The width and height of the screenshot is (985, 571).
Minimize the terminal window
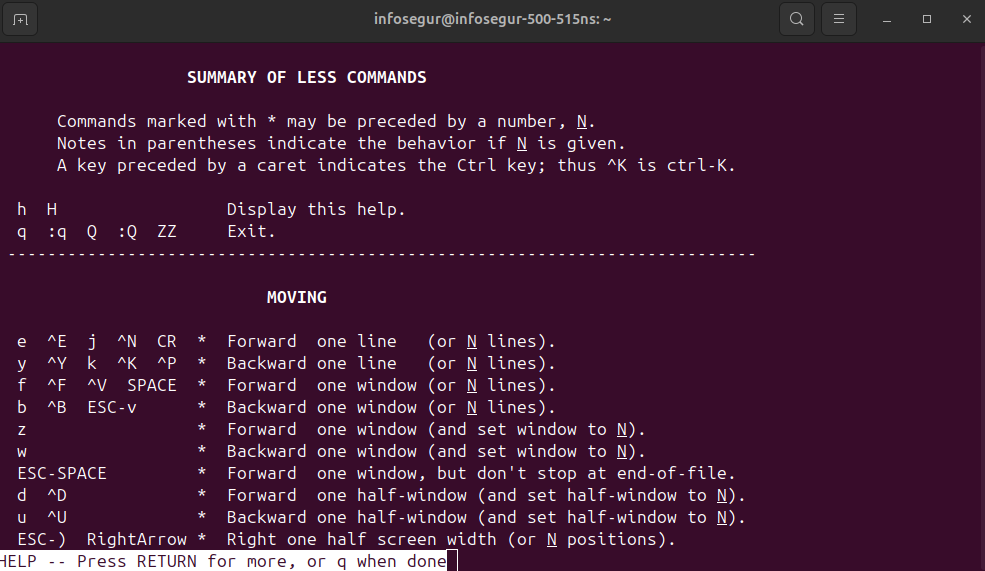(887, 19)
